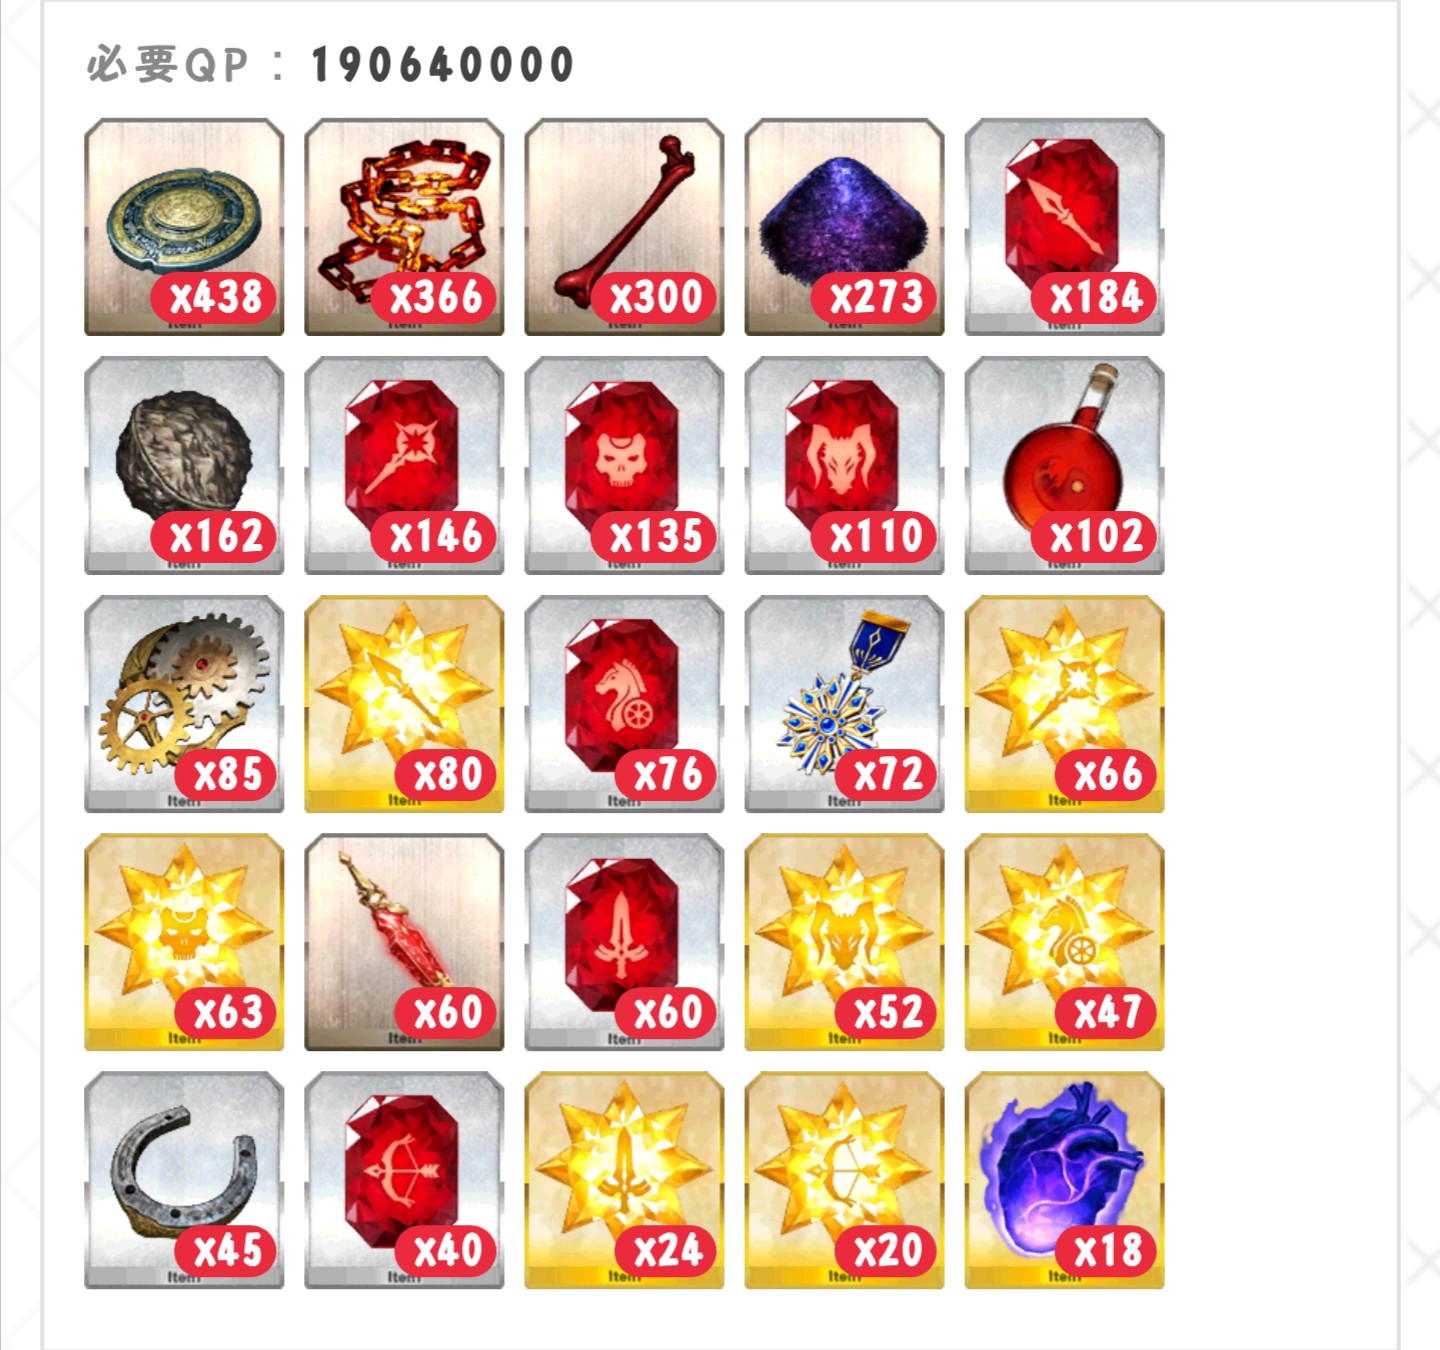Select red Berserker gem x110

pyautogui.click(x=844, y=465)
